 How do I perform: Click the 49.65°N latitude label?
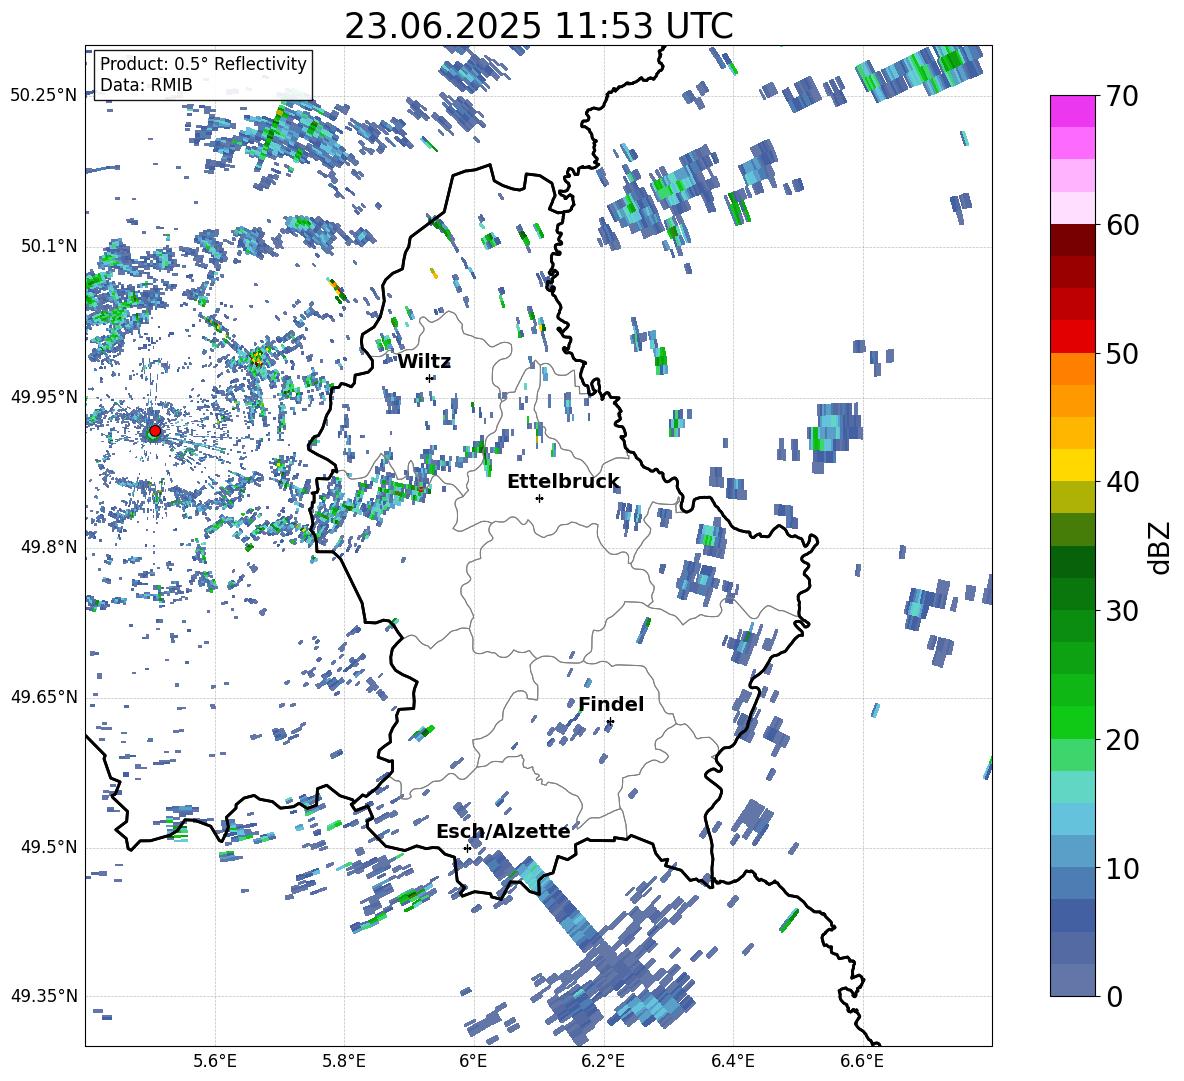point(44,697)
